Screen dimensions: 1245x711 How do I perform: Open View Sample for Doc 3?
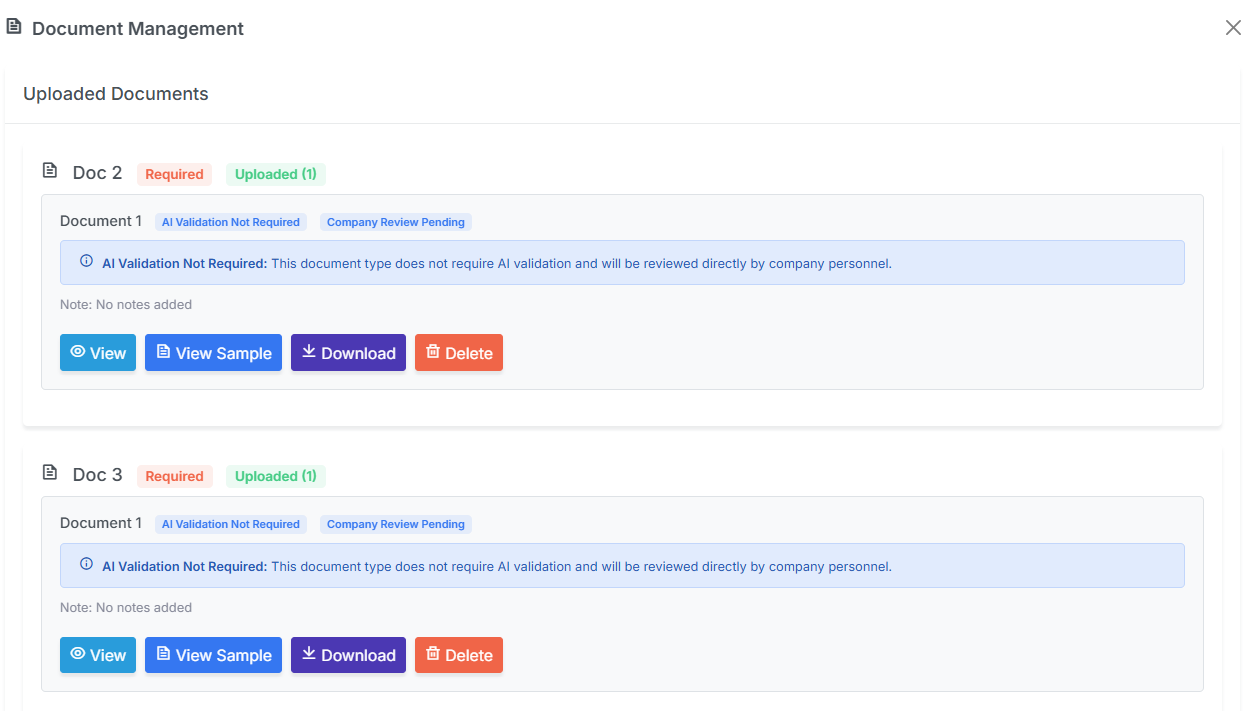tap(213, 655)
